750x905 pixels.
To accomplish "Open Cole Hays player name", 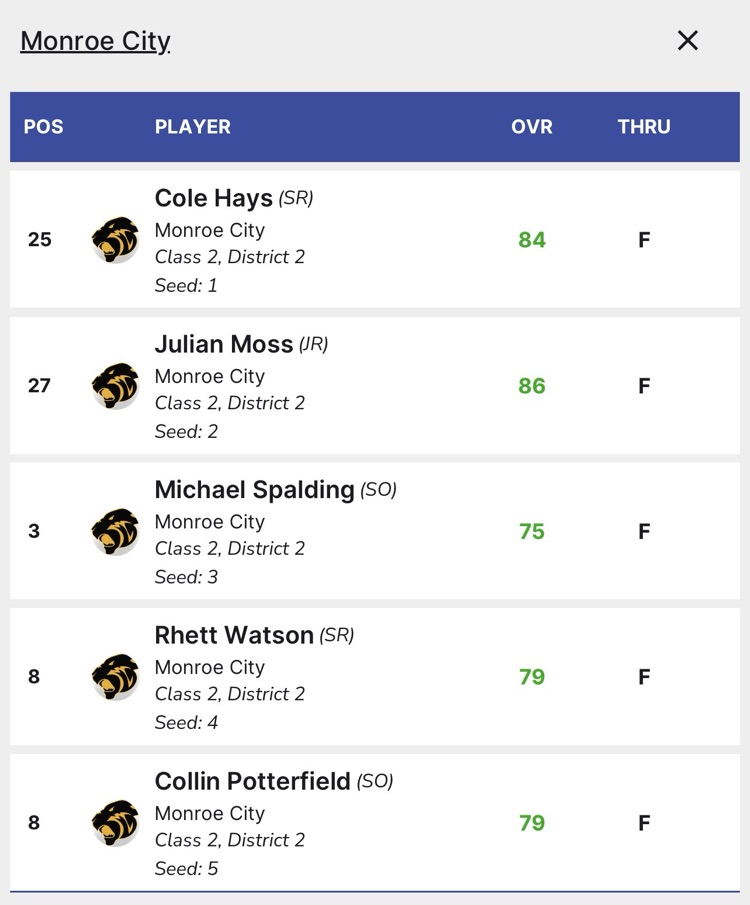I will click(213, 199).
